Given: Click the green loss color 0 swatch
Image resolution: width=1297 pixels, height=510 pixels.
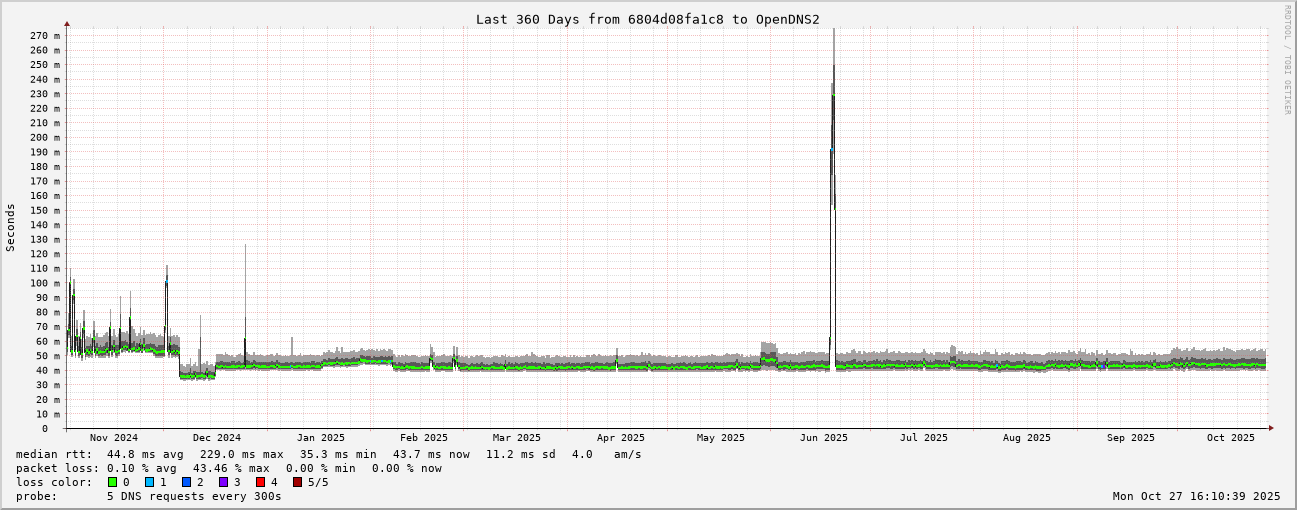Looking at the screenshot, I should (x=112, y=482).
